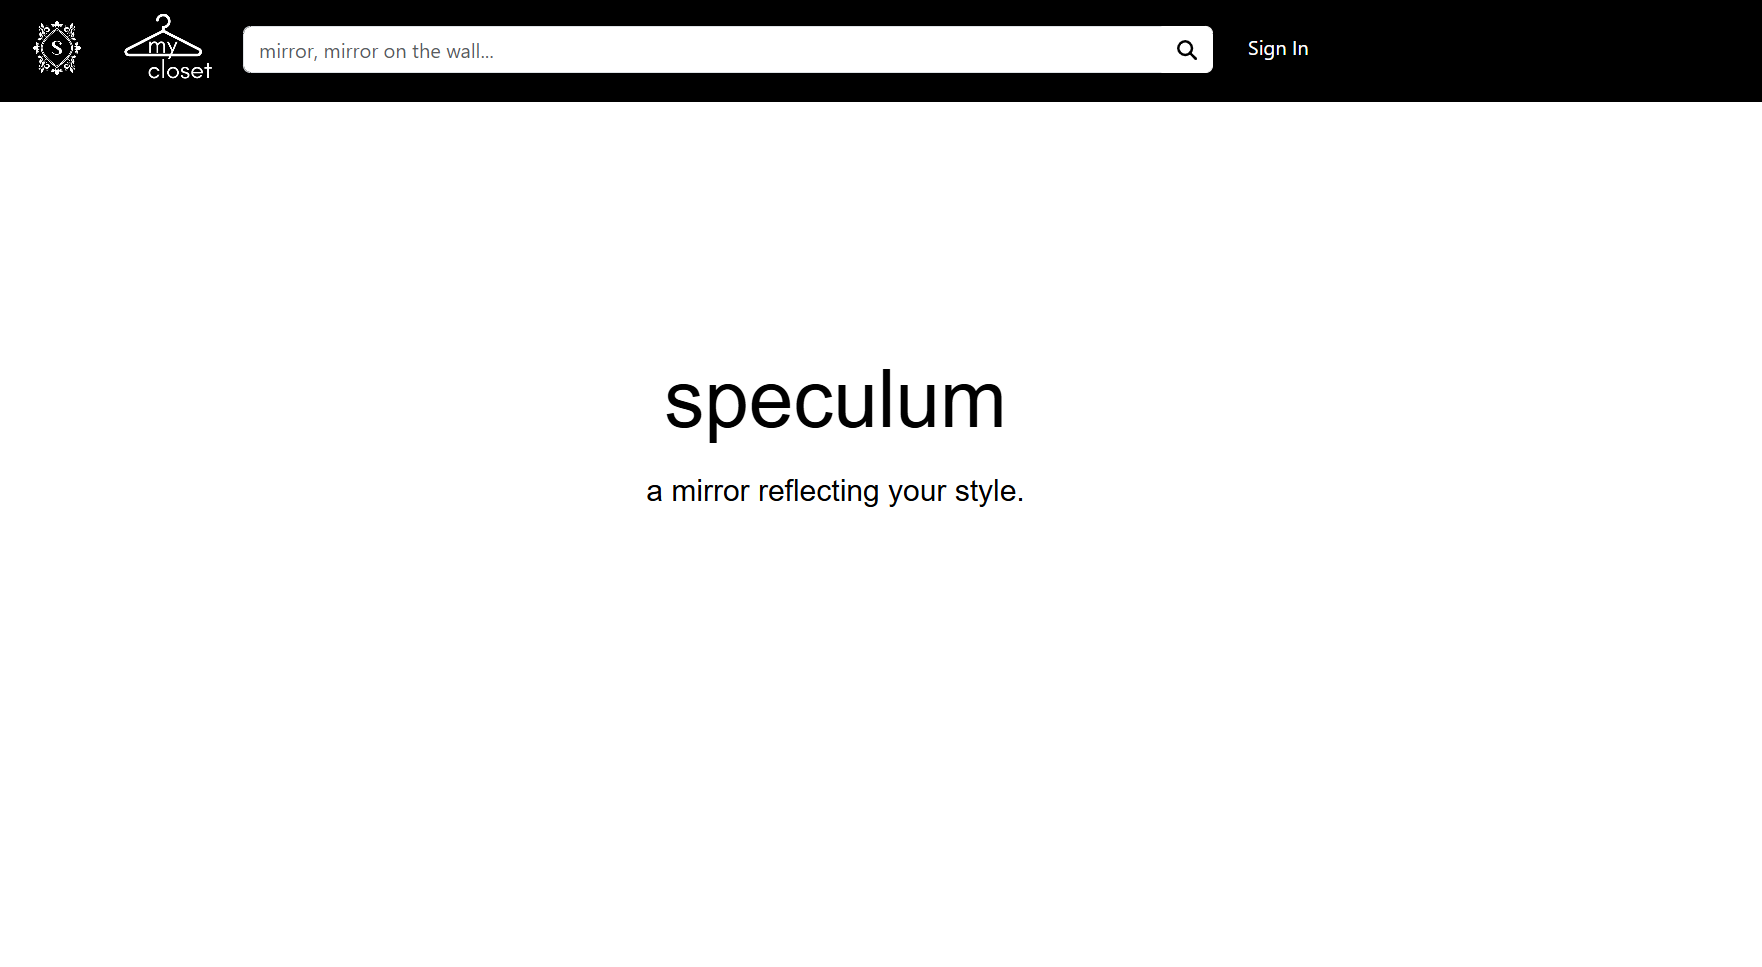Image resolution: width=1762 pixels, height=967 pixels.
Task: Select the Sign In navbar item
Action: [1278, 48]
